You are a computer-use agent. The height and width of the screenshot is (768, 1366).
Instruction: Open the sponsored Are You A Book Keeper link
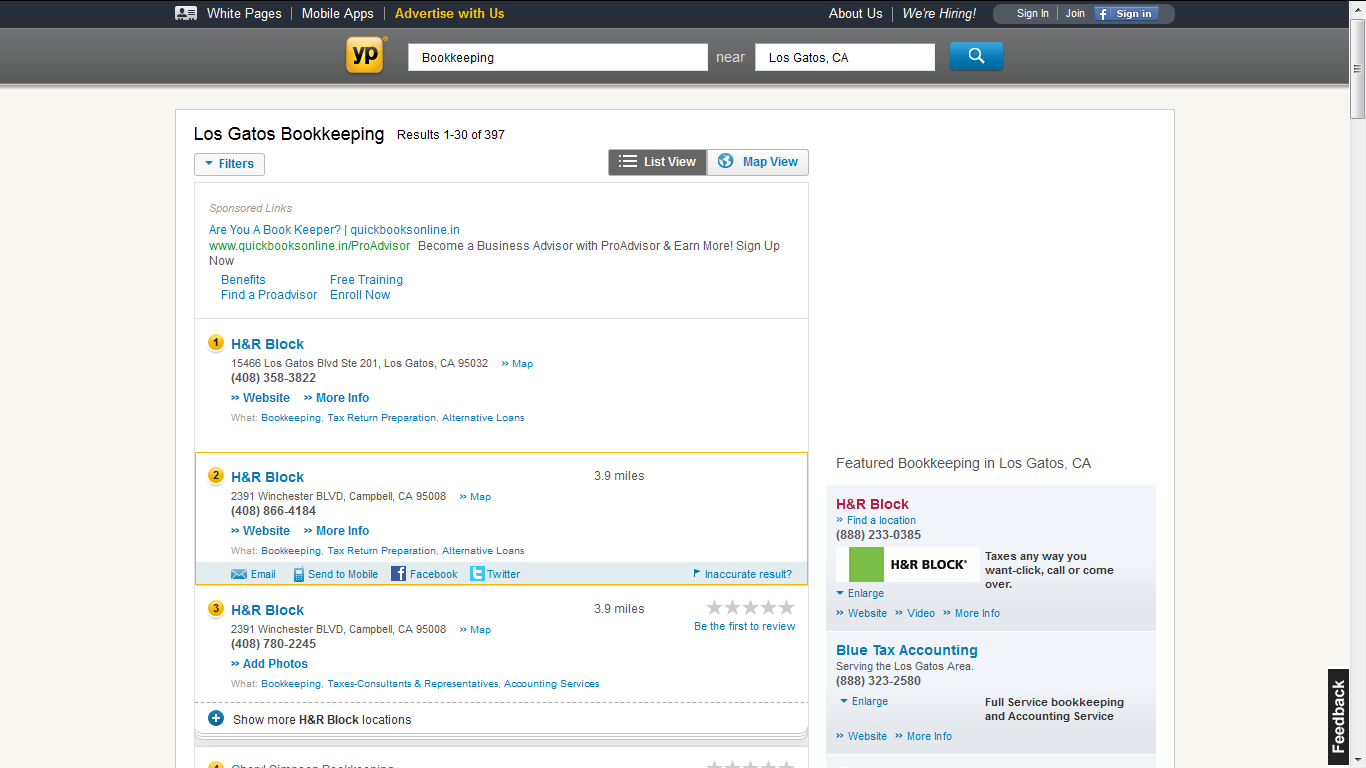click(x=334, y=230)
